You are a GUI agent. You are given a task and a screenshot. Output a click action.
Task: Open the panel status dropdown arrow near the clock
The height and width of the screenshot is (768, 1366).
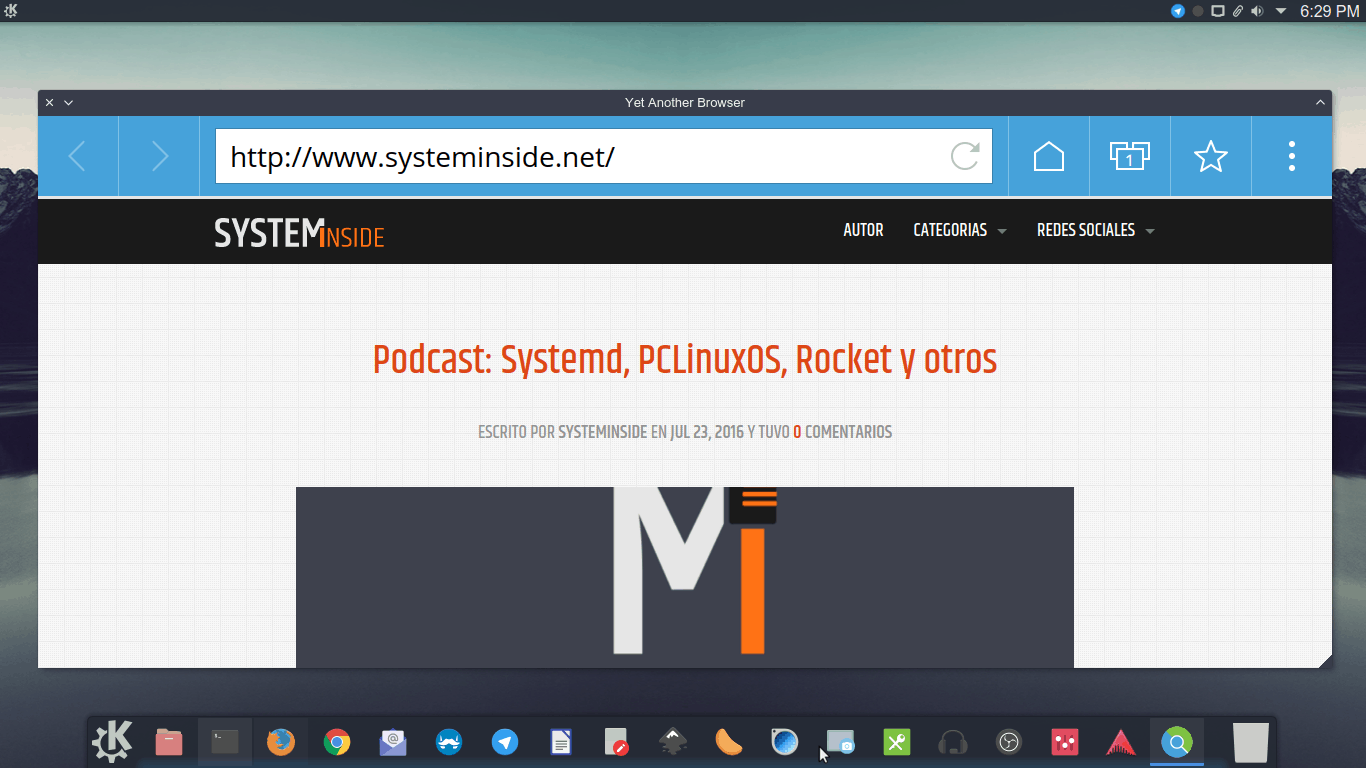pos(1280,11)
